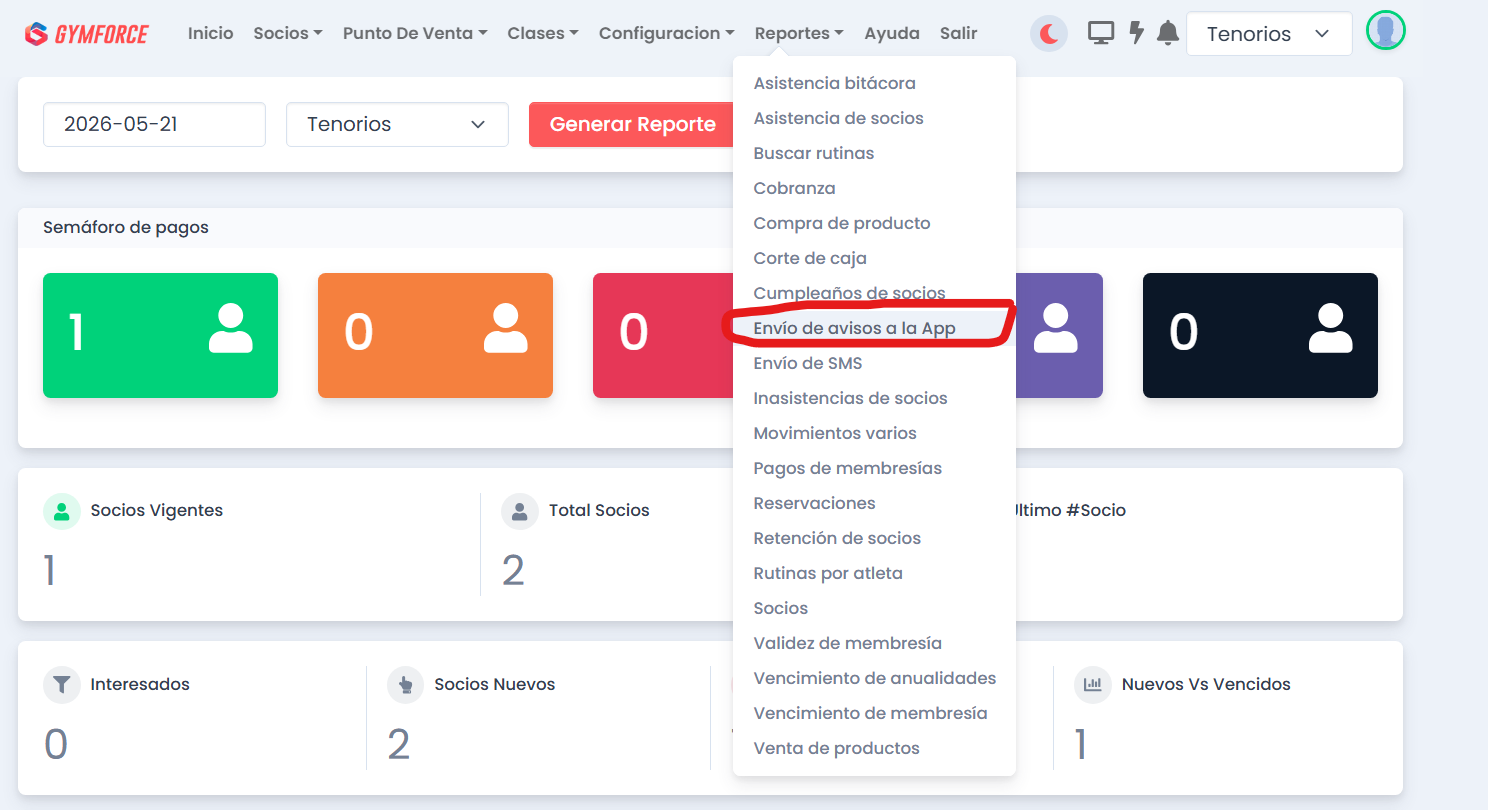Select Asistencia de socios report
This screenshot has width=1488, height=810.
[874, 118]
